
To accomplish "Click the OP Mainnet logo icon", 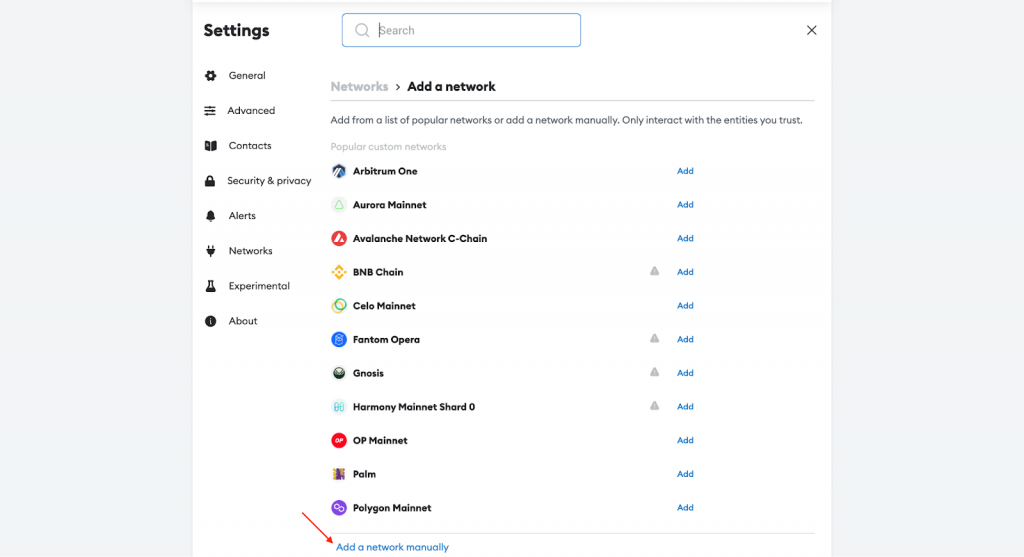I will pos(339,441).
